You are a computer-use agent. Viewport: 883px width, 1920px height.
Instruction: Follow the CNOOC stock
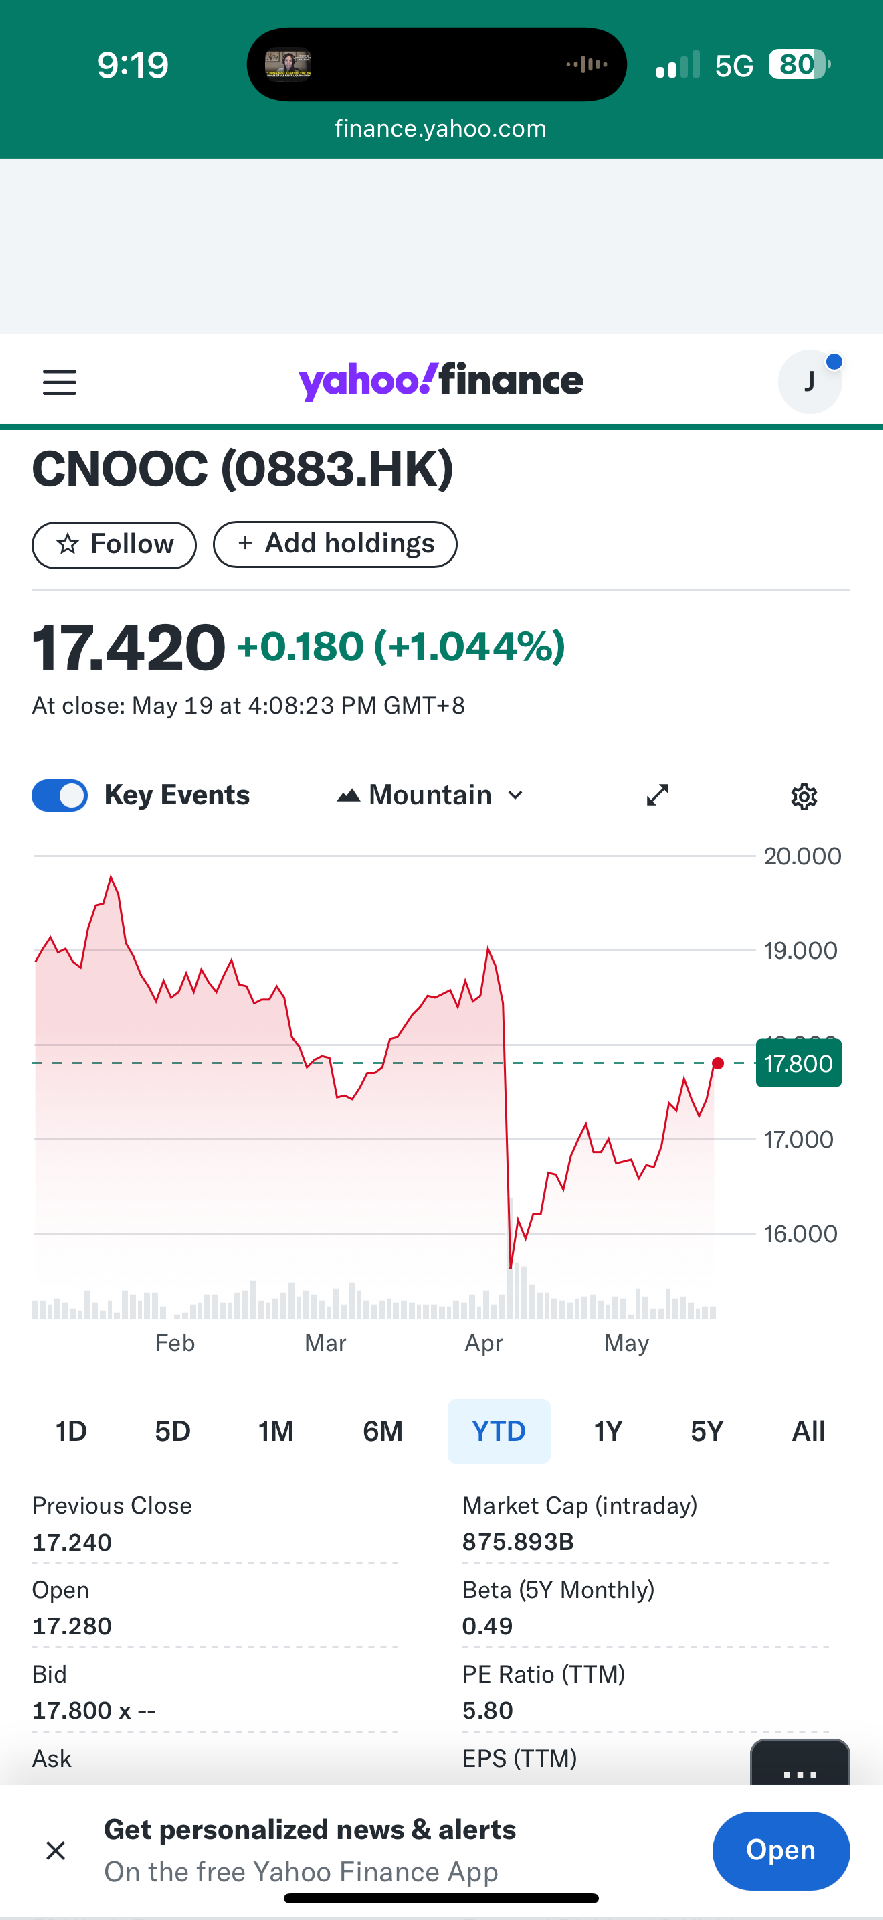[115, 545]
